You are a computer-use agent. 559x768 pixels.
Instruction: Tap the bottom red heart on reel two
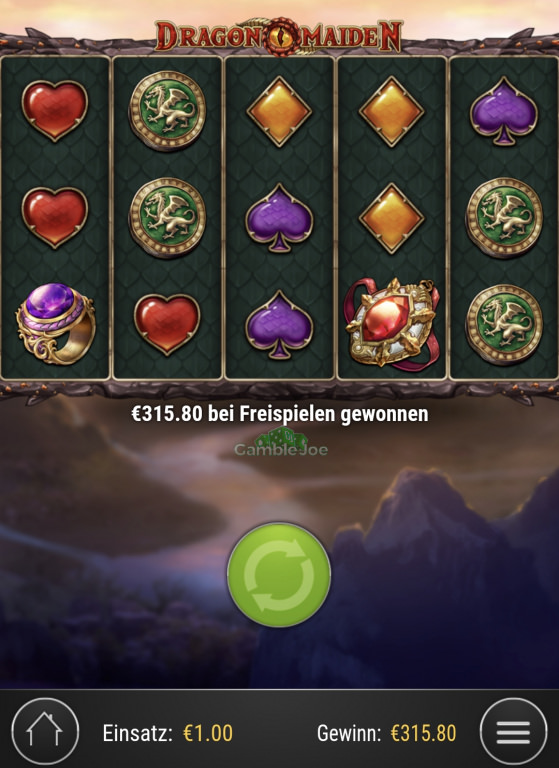pyautogui.click(x=167, y=324)
